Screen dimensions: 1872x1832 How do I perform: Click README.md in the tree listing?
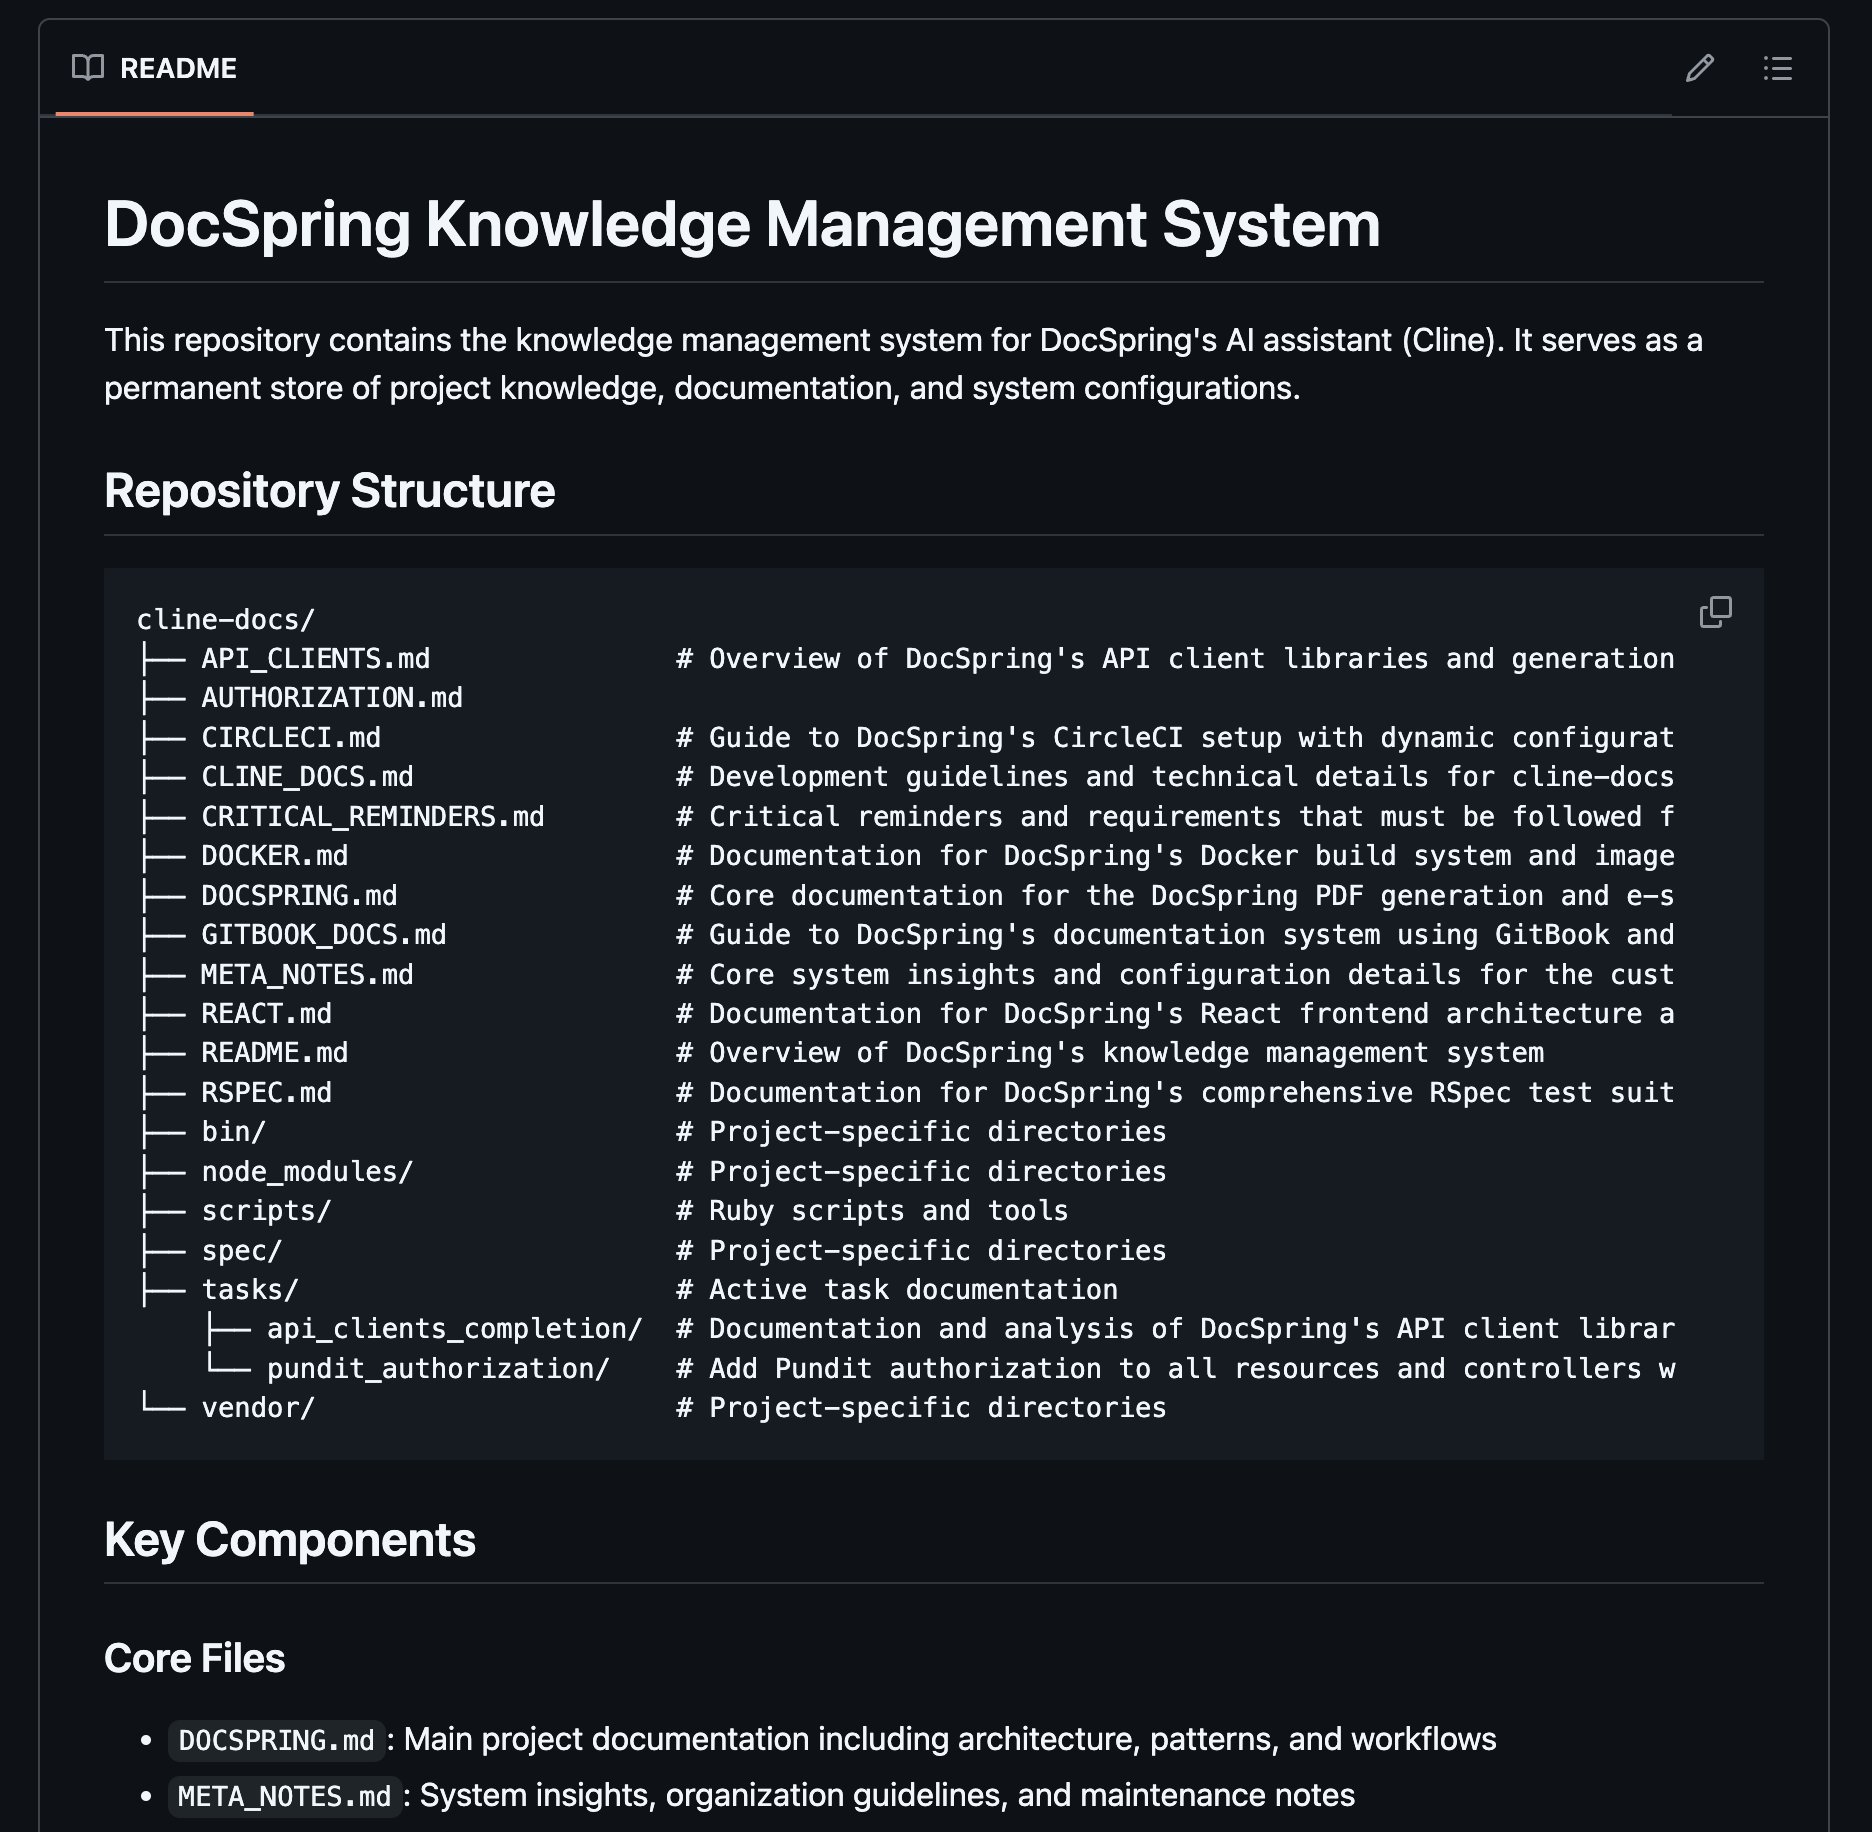pyautogui.click(x=275, y=1053)
